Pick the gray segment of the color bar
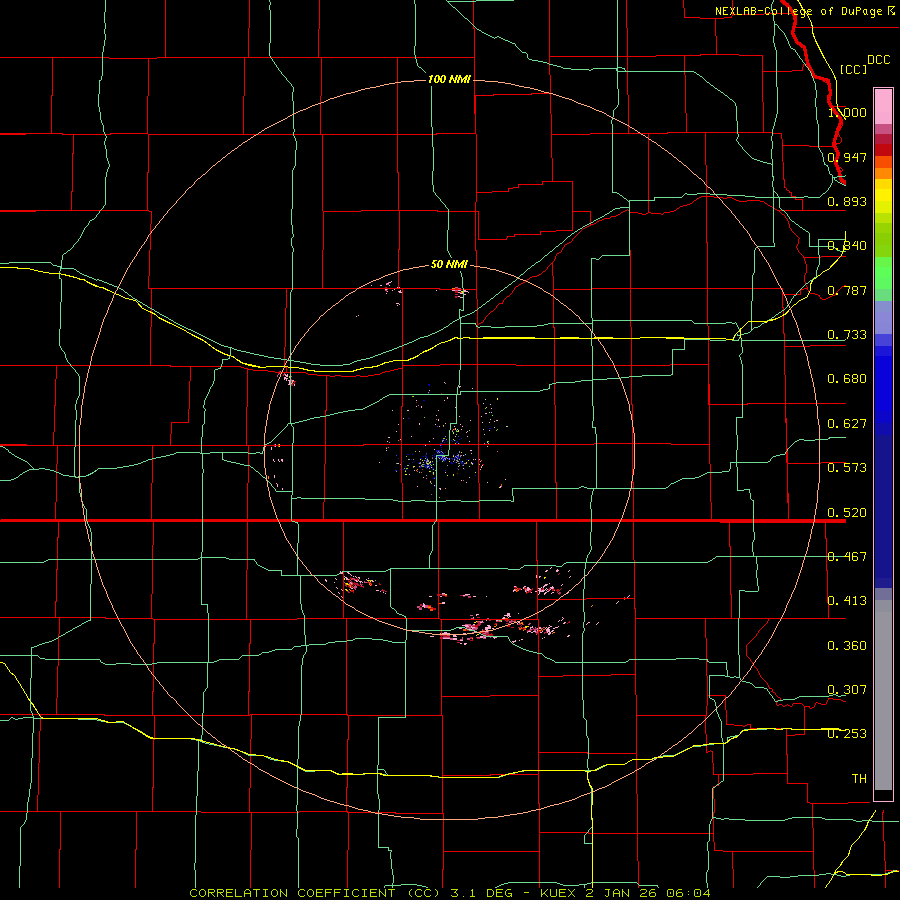Viewport: 900px width, 900px height. (x=883, y=695)
